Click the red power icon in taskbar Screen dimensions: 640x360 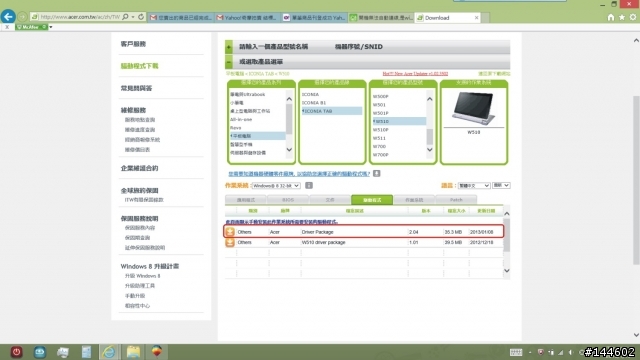point(16,352)
